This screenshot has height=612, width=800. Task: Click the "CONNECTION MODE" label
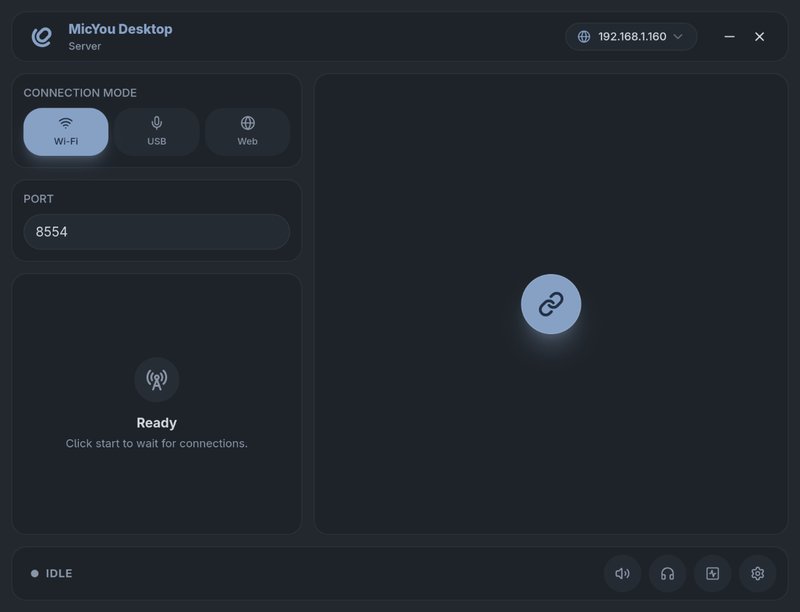80,93
